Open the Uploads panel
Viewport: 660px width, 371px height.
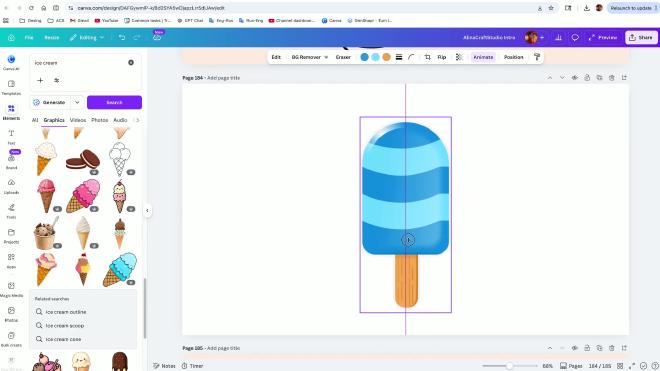pyautogui.click(x=11, y=186)
